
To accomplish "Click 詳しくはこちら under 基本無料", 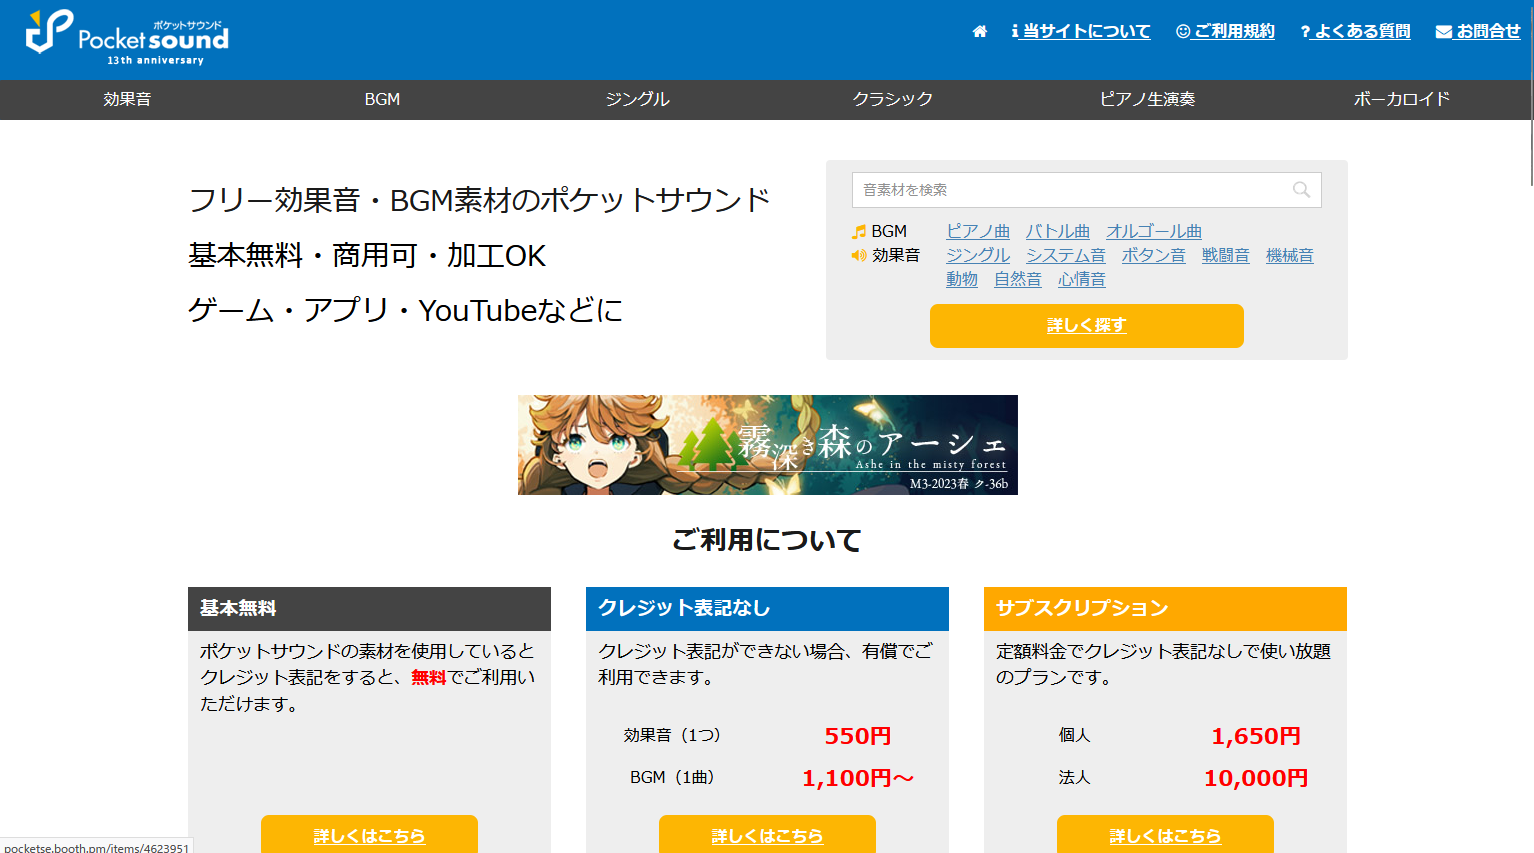I will 369,835.
